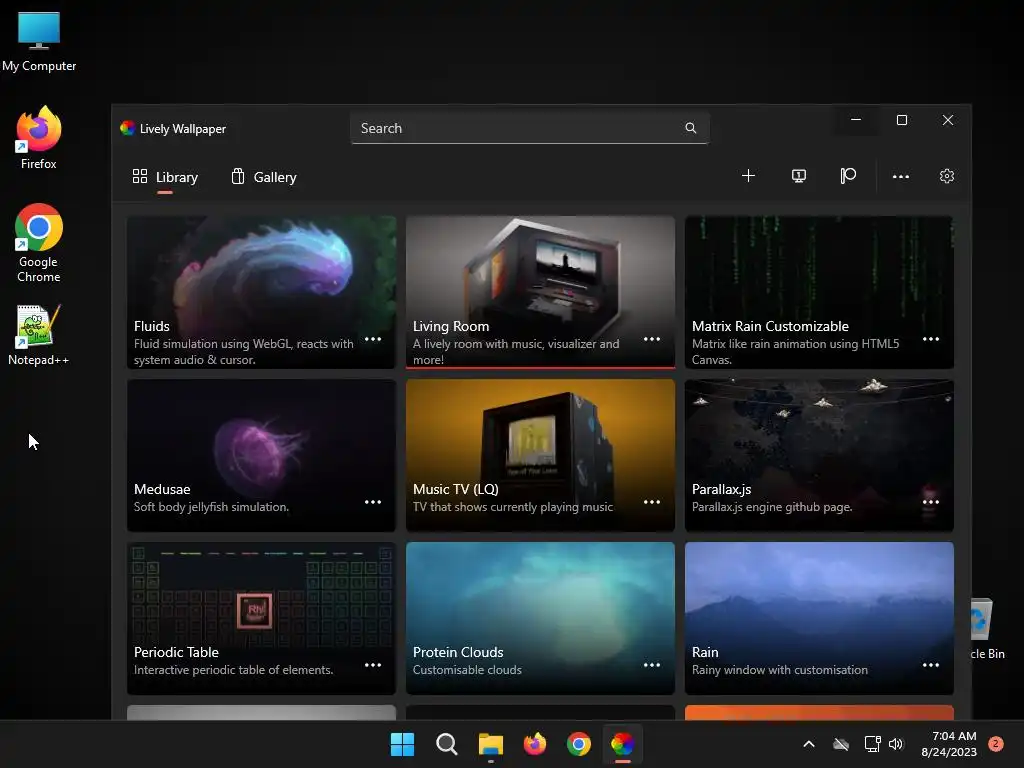The image size is (1024, 768).
Task: Click the Lively Wallpaper logo icon
Action: click(127, 128)
